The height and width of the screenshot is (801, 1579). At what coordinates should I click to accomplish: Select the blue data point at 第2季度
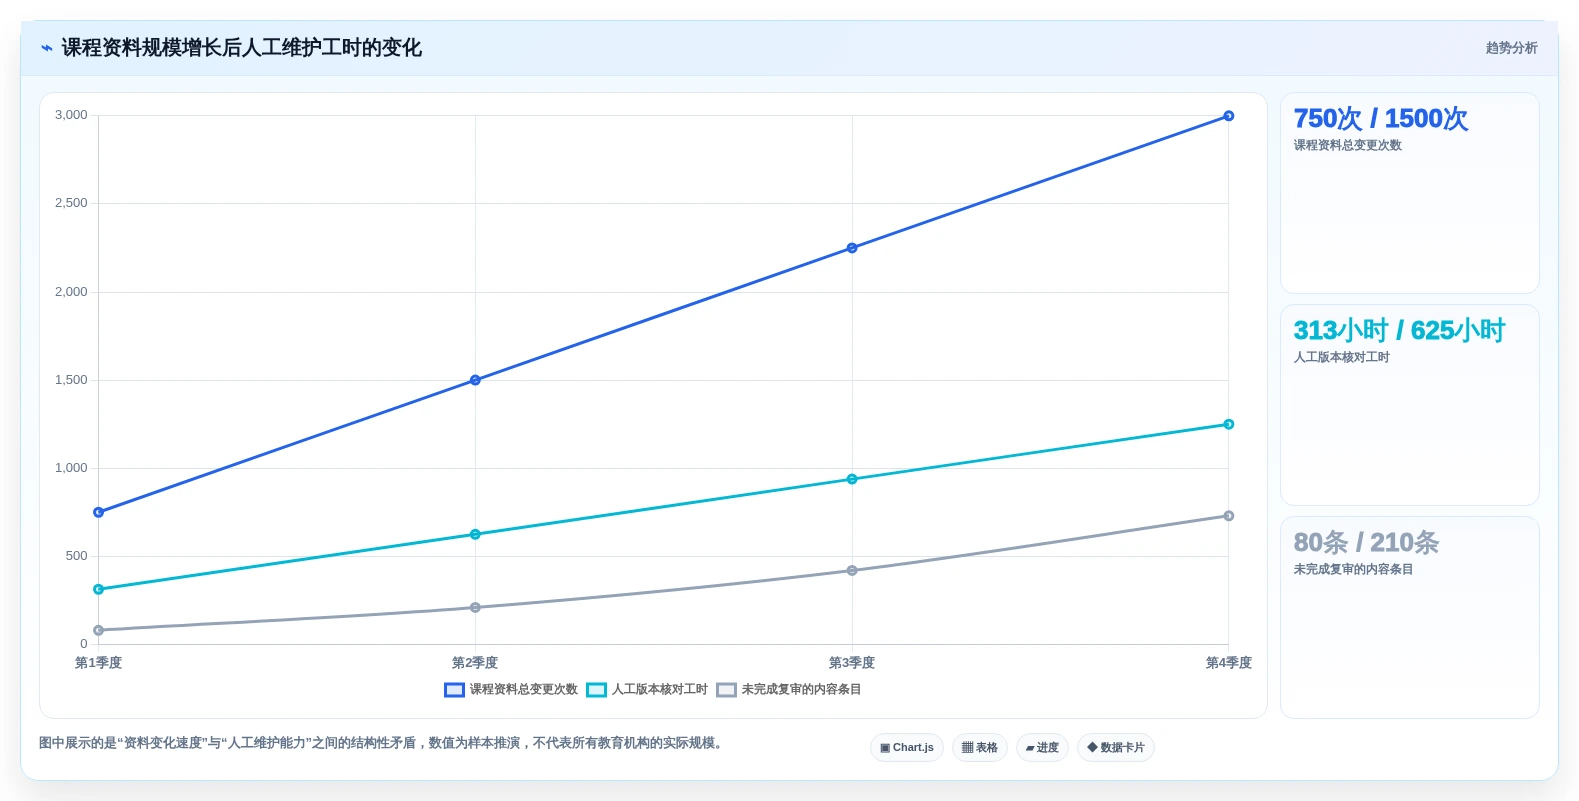(x=475, y=380)
